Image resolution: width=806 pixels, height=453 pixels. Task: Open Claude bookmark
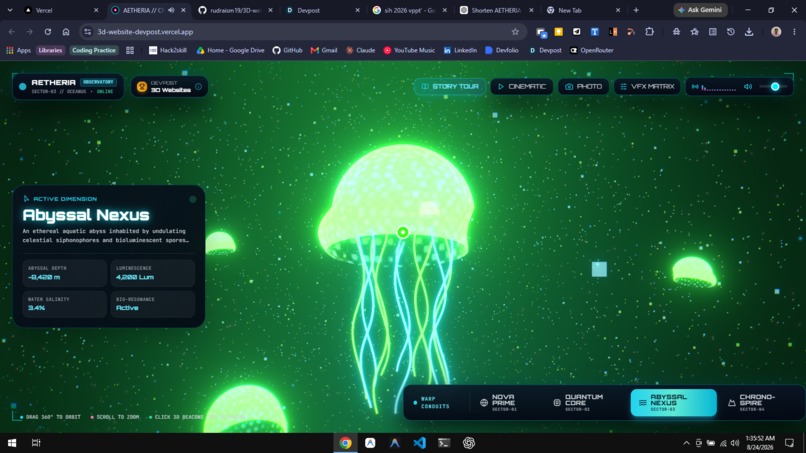coord(360,50)
